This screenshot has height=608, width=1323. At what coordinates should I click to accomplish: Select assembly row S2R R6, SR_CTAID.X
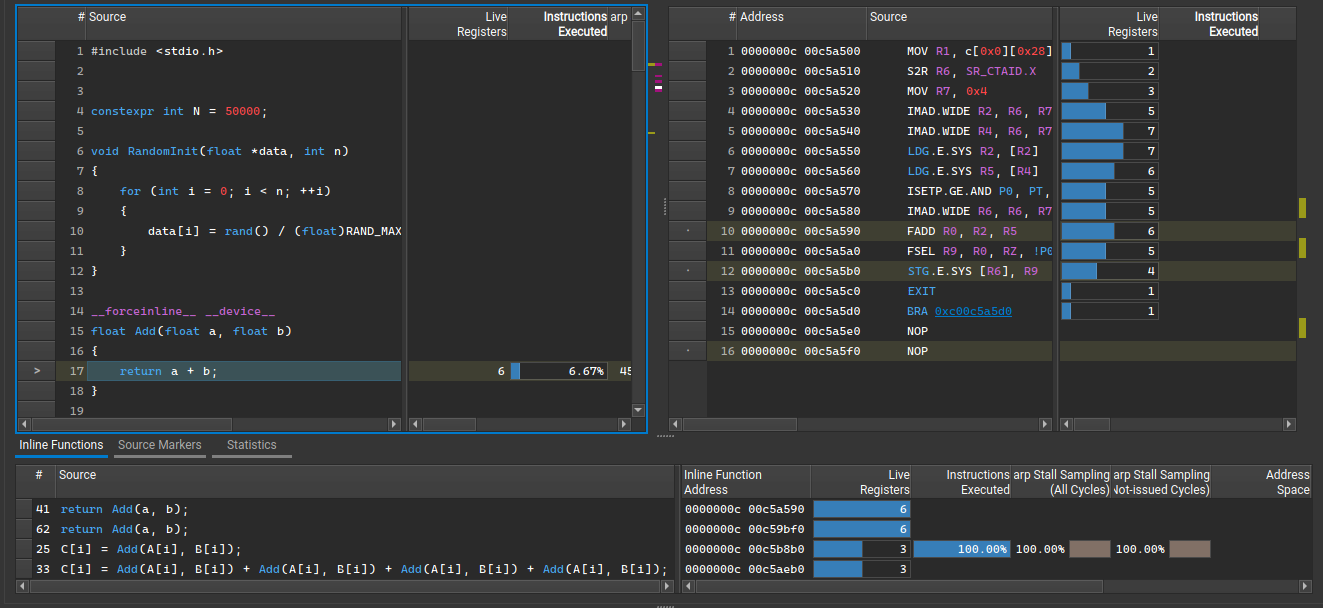[879, 71]
